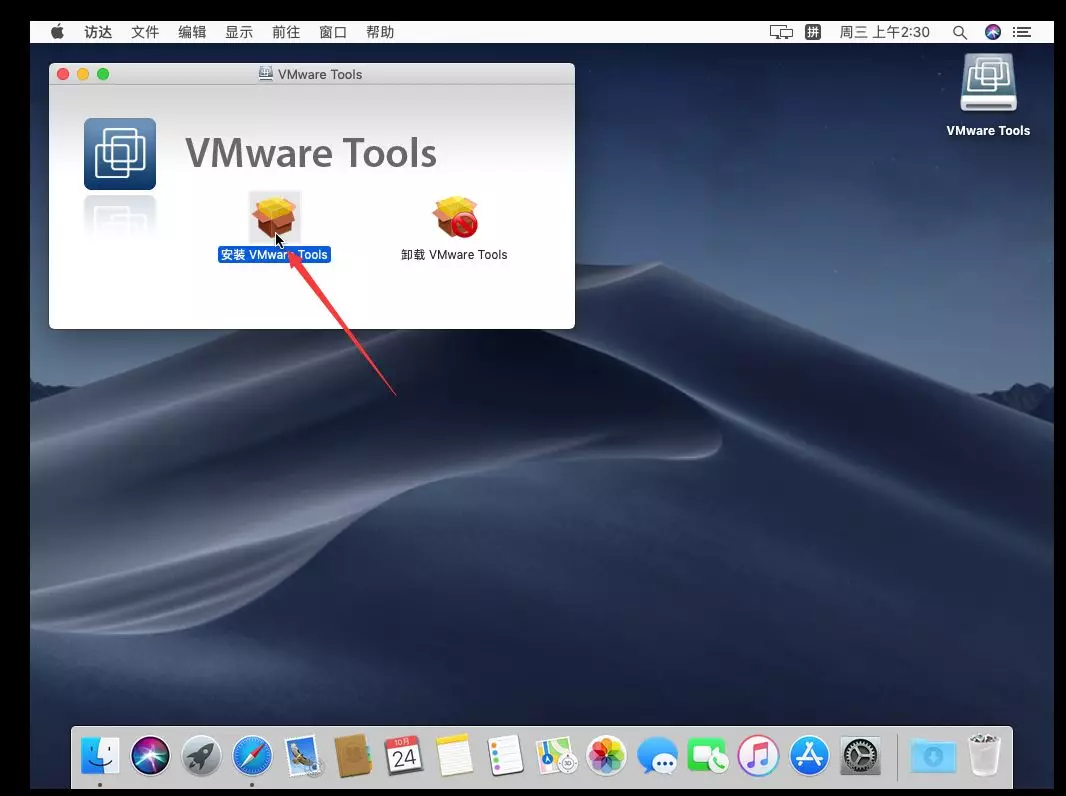Open Contacts book icon in Dock
This screenshot has width=1066, height=796.
pos(353,755)
